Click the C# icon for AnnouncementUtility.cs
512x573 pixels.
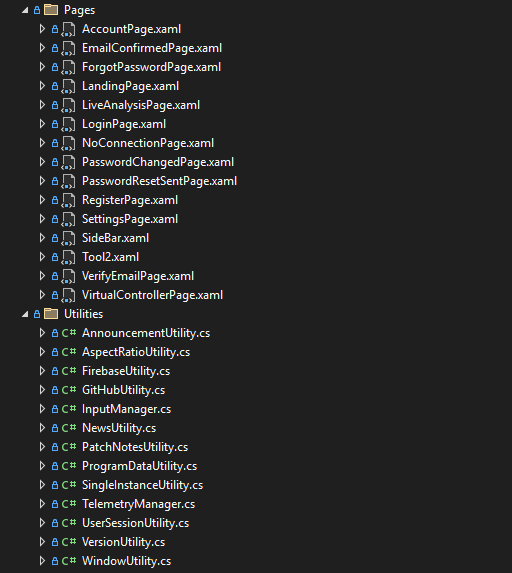(69, 333)
